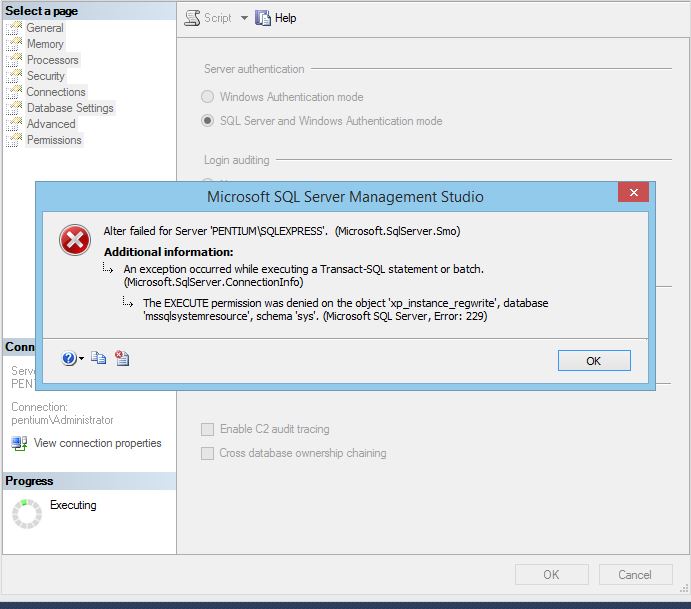Open View connection properties link
Viewport: 691px width, 609px height.
[98, 443]
